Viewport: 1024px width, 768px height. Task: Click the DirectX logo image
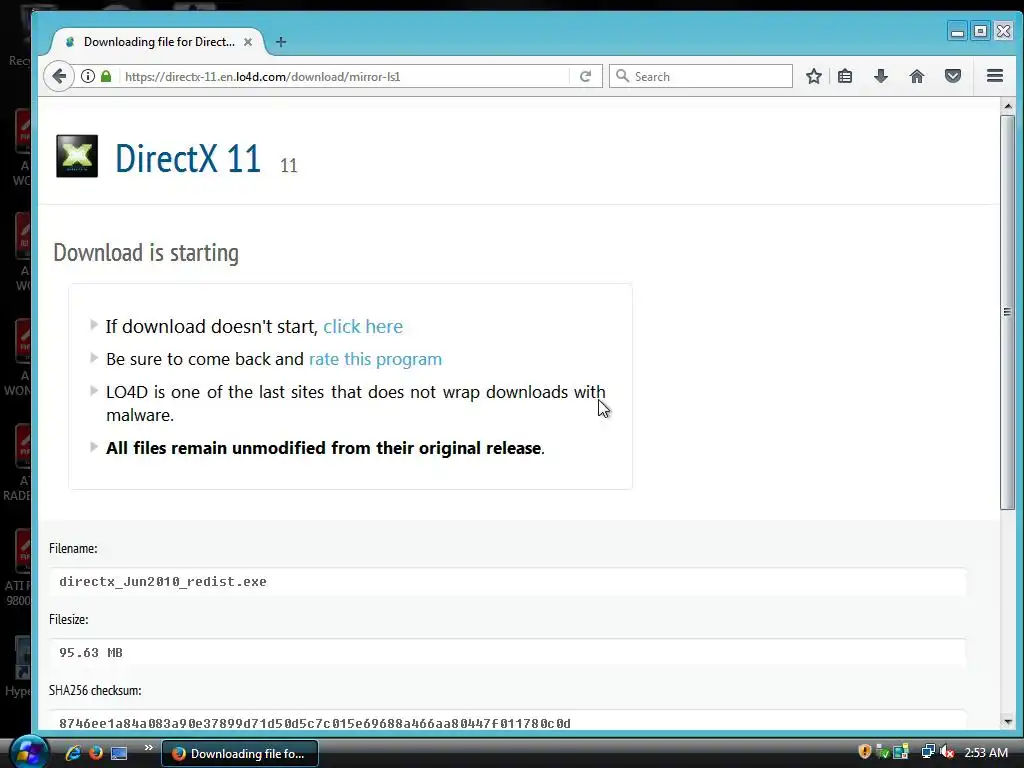77,156
